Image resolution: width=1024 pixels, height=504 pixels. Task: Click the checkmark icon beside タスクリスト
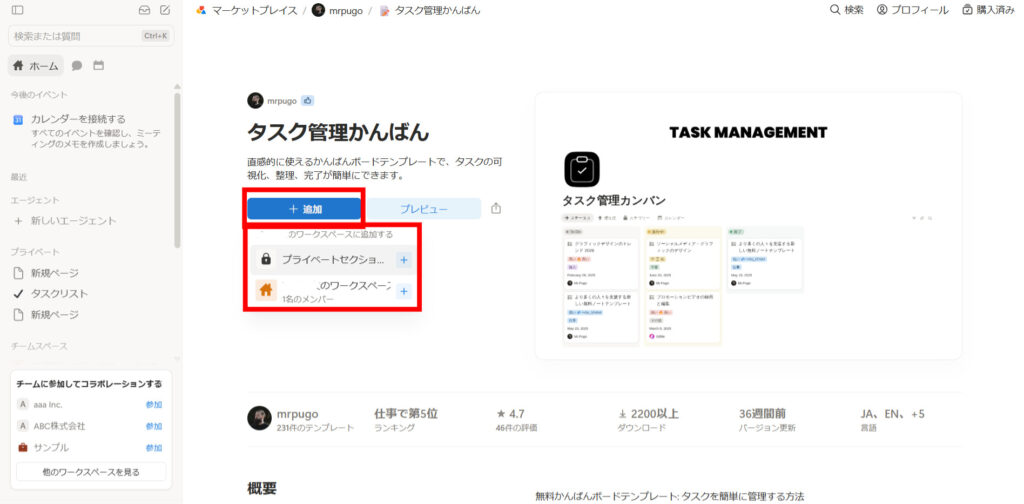click(x=18, y=294)
